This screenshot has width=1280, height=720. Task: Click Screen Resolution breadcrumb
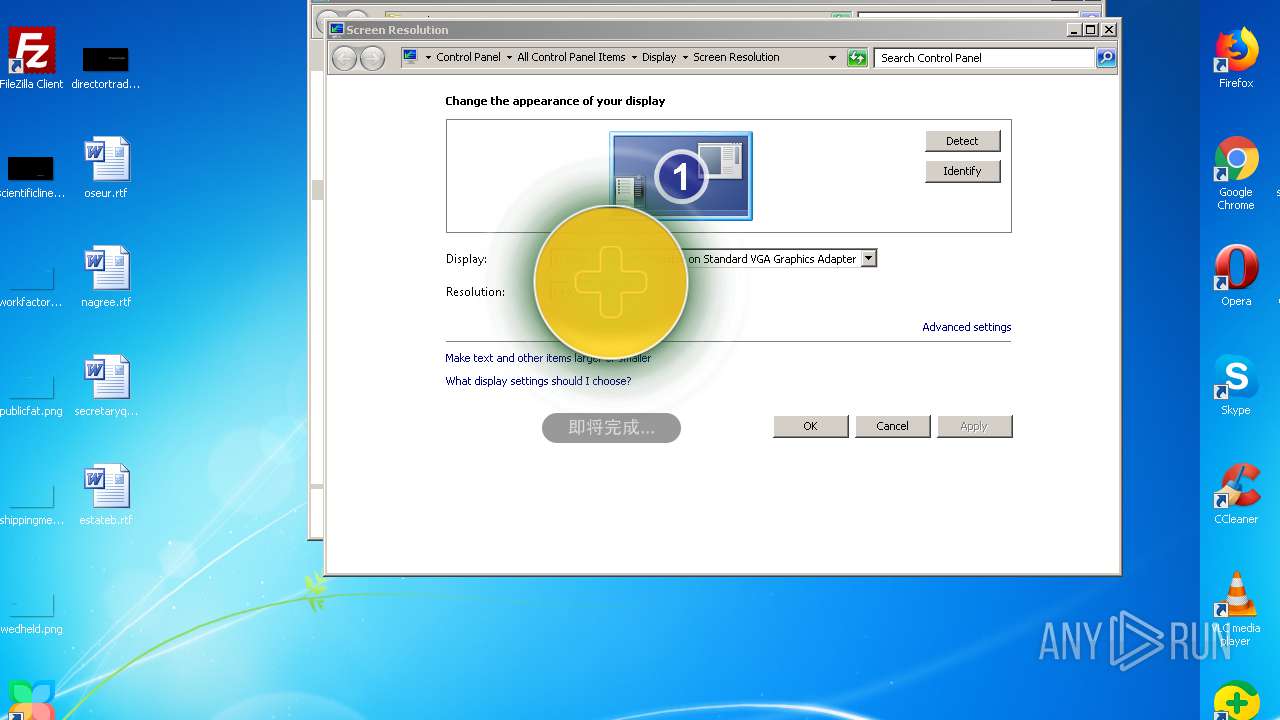[x=736, y=57]
